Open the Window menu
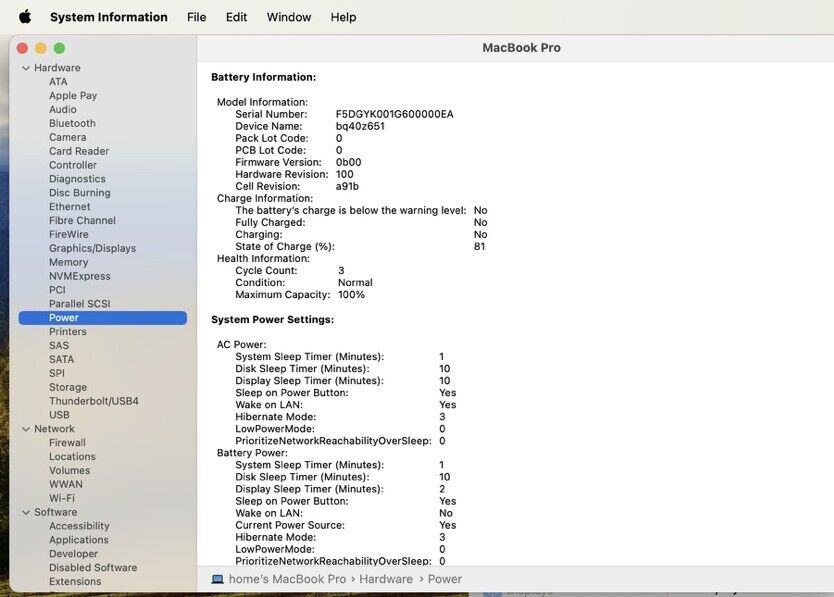Screen dimensions: 834x597 [x=289, y=17]
